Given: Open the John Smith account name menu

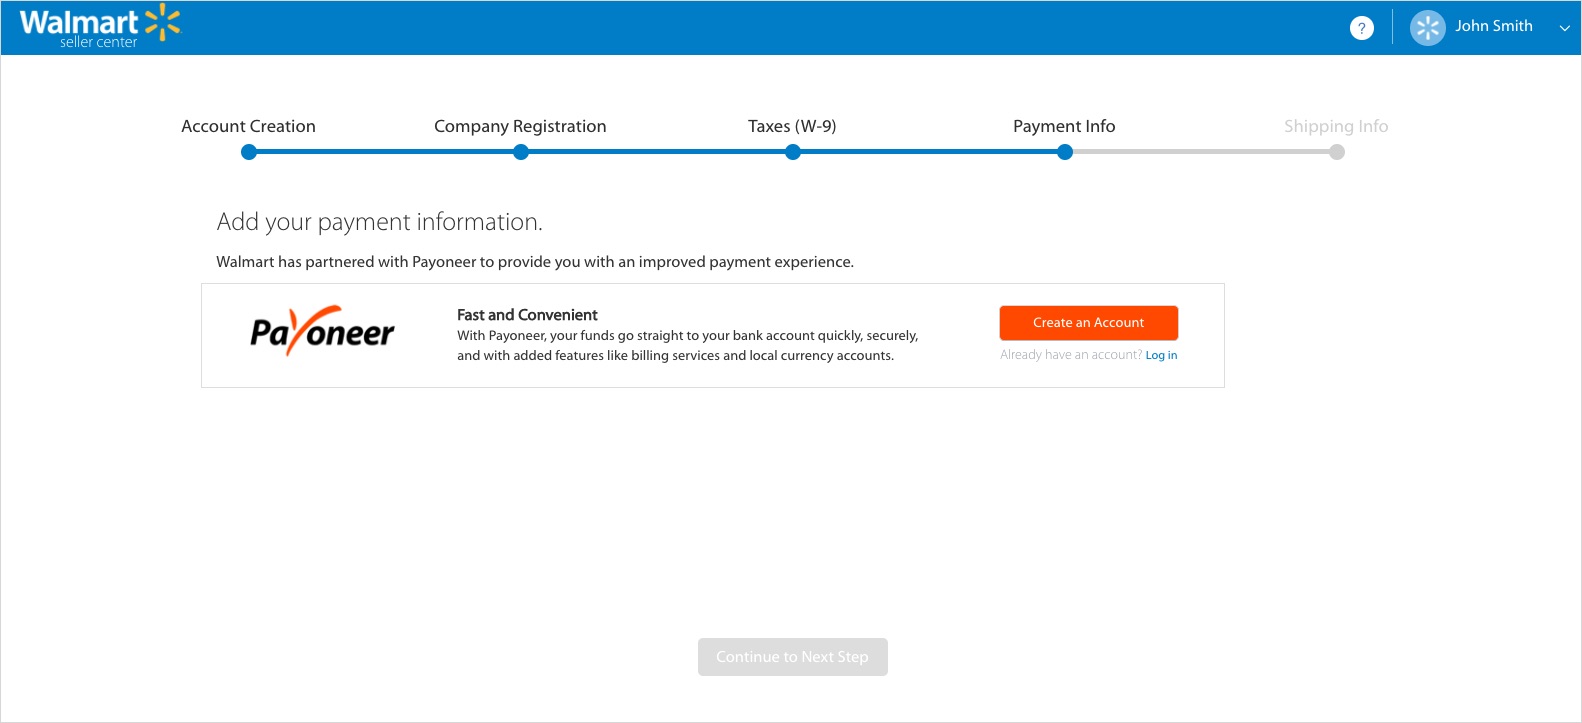Looking at the screenshot, I should (1493, 26).
